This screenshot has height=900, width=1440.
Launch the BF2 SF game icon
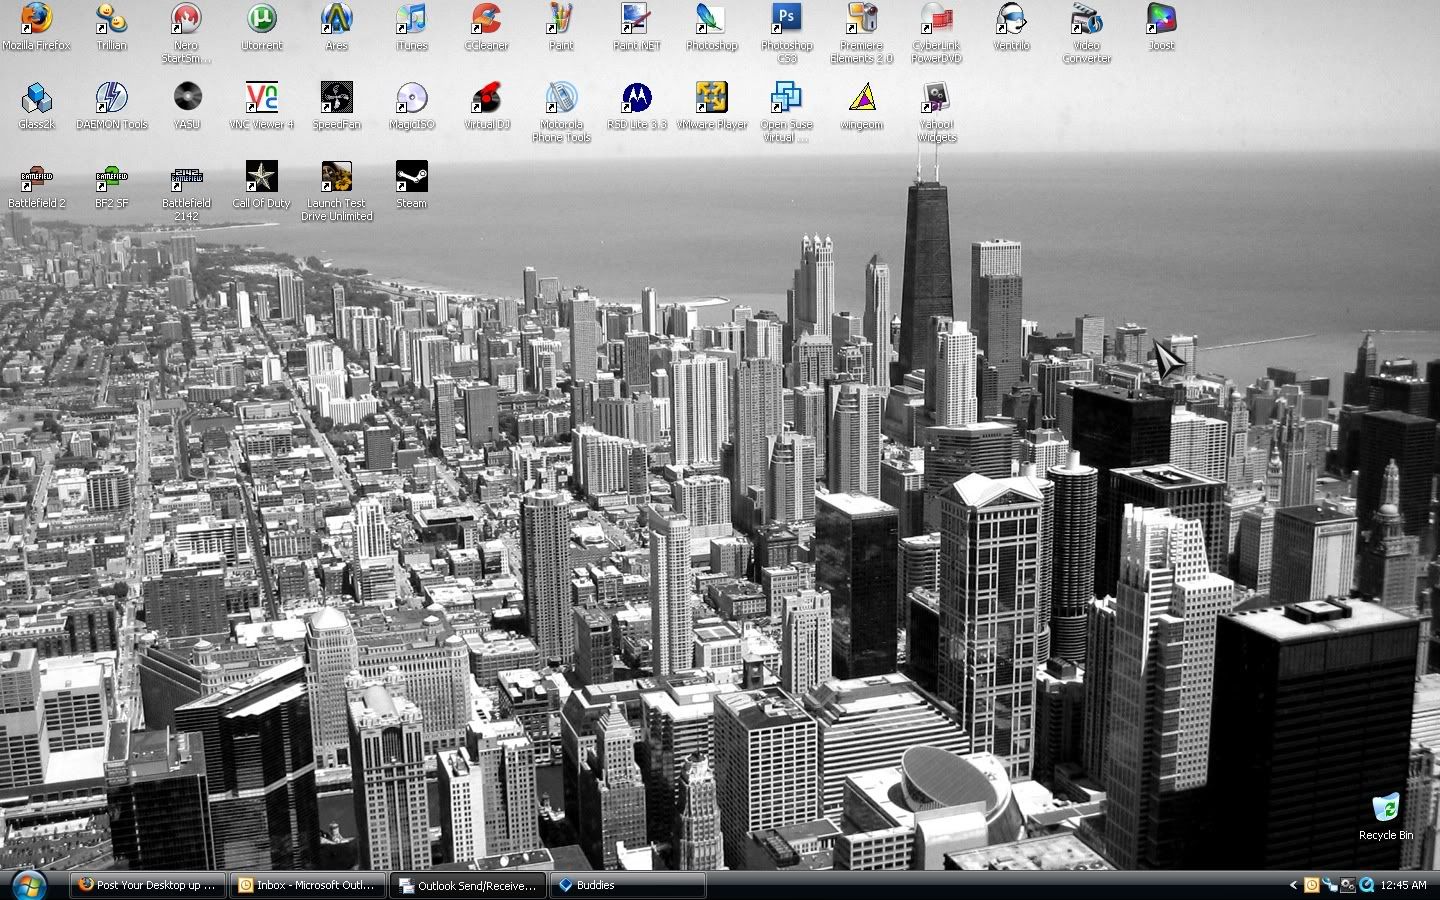111,185
